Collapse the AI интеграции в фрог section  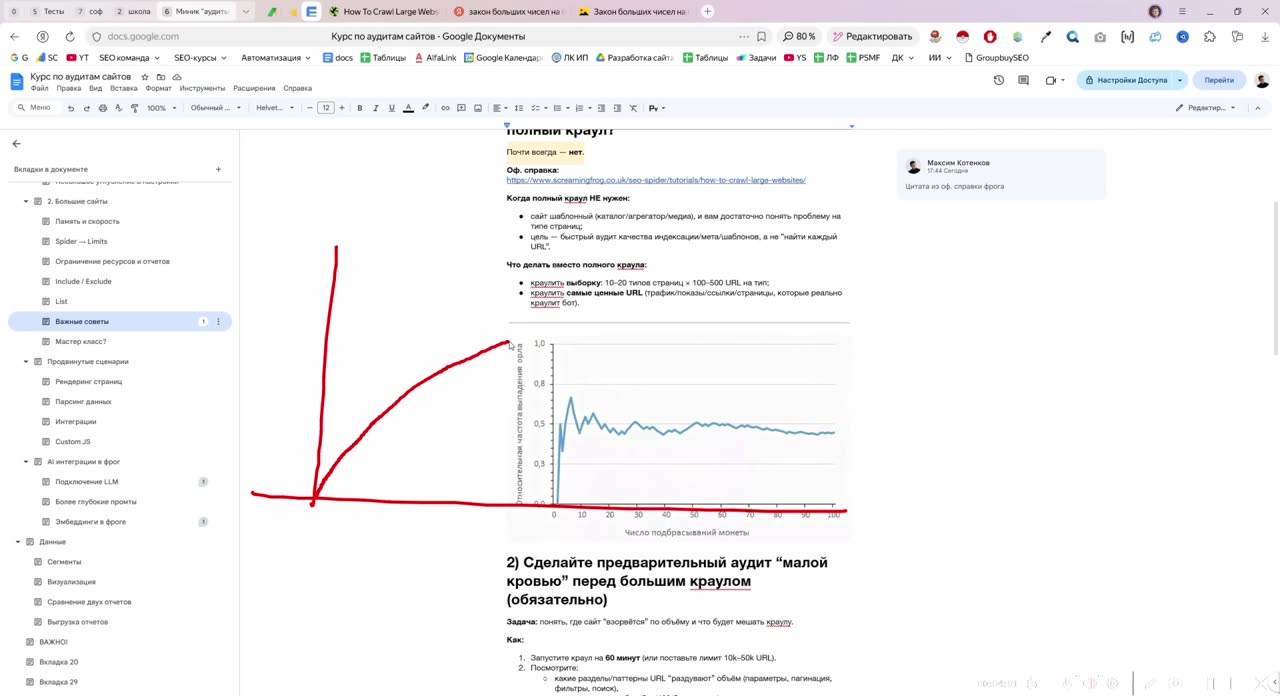(x=26, y=461)
